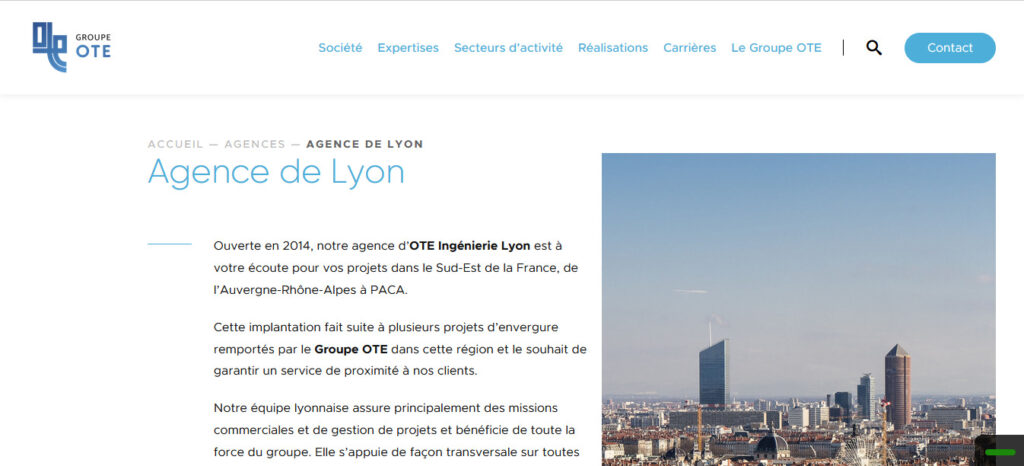
Task: Click the Groupe OTE logo
Action: pos(72,47)
